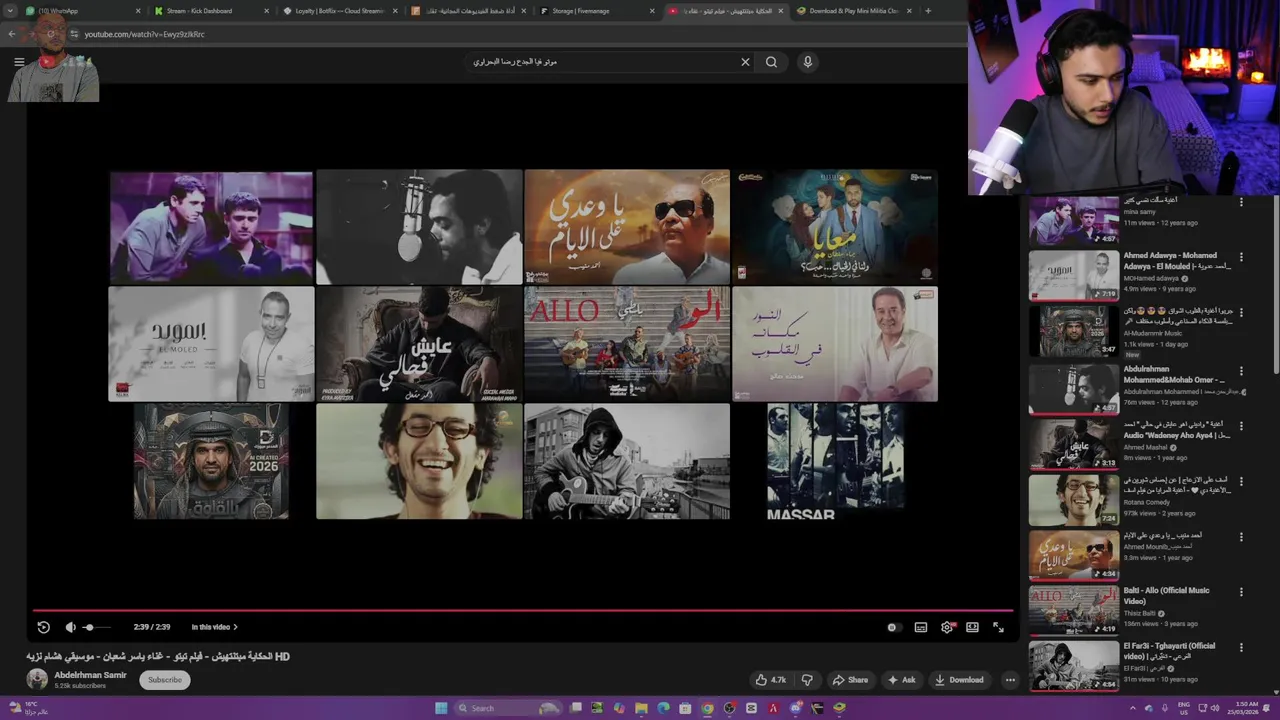Open the taskbar clock showing 1:50 AM

coord(1244,708)
